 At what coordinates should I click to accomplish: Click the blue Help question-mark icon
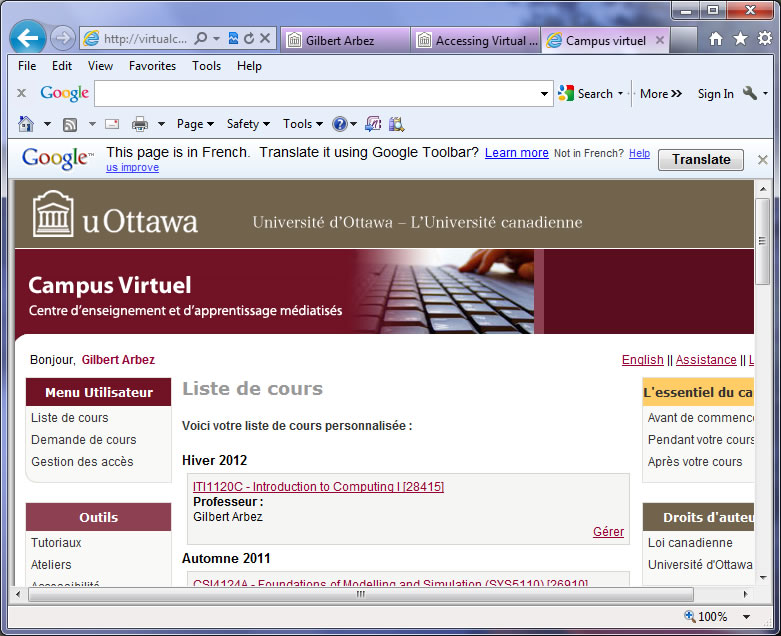click(x=340, y=124)
